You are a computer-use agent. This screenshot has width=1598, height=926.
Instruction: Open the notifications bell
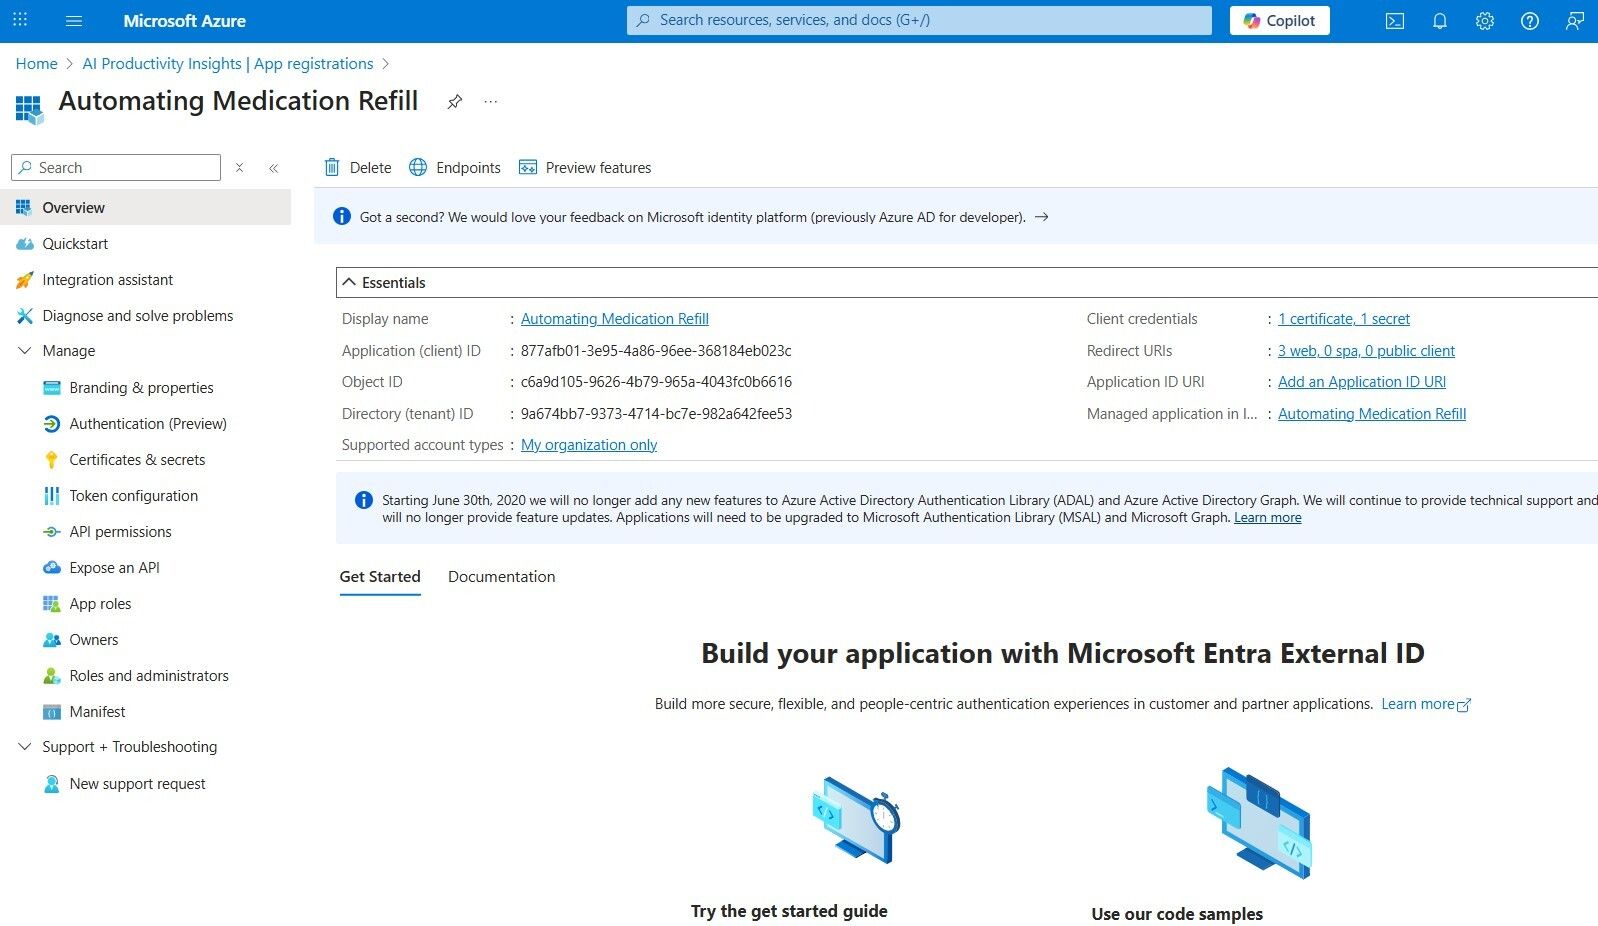click(x=1440, y=21)
